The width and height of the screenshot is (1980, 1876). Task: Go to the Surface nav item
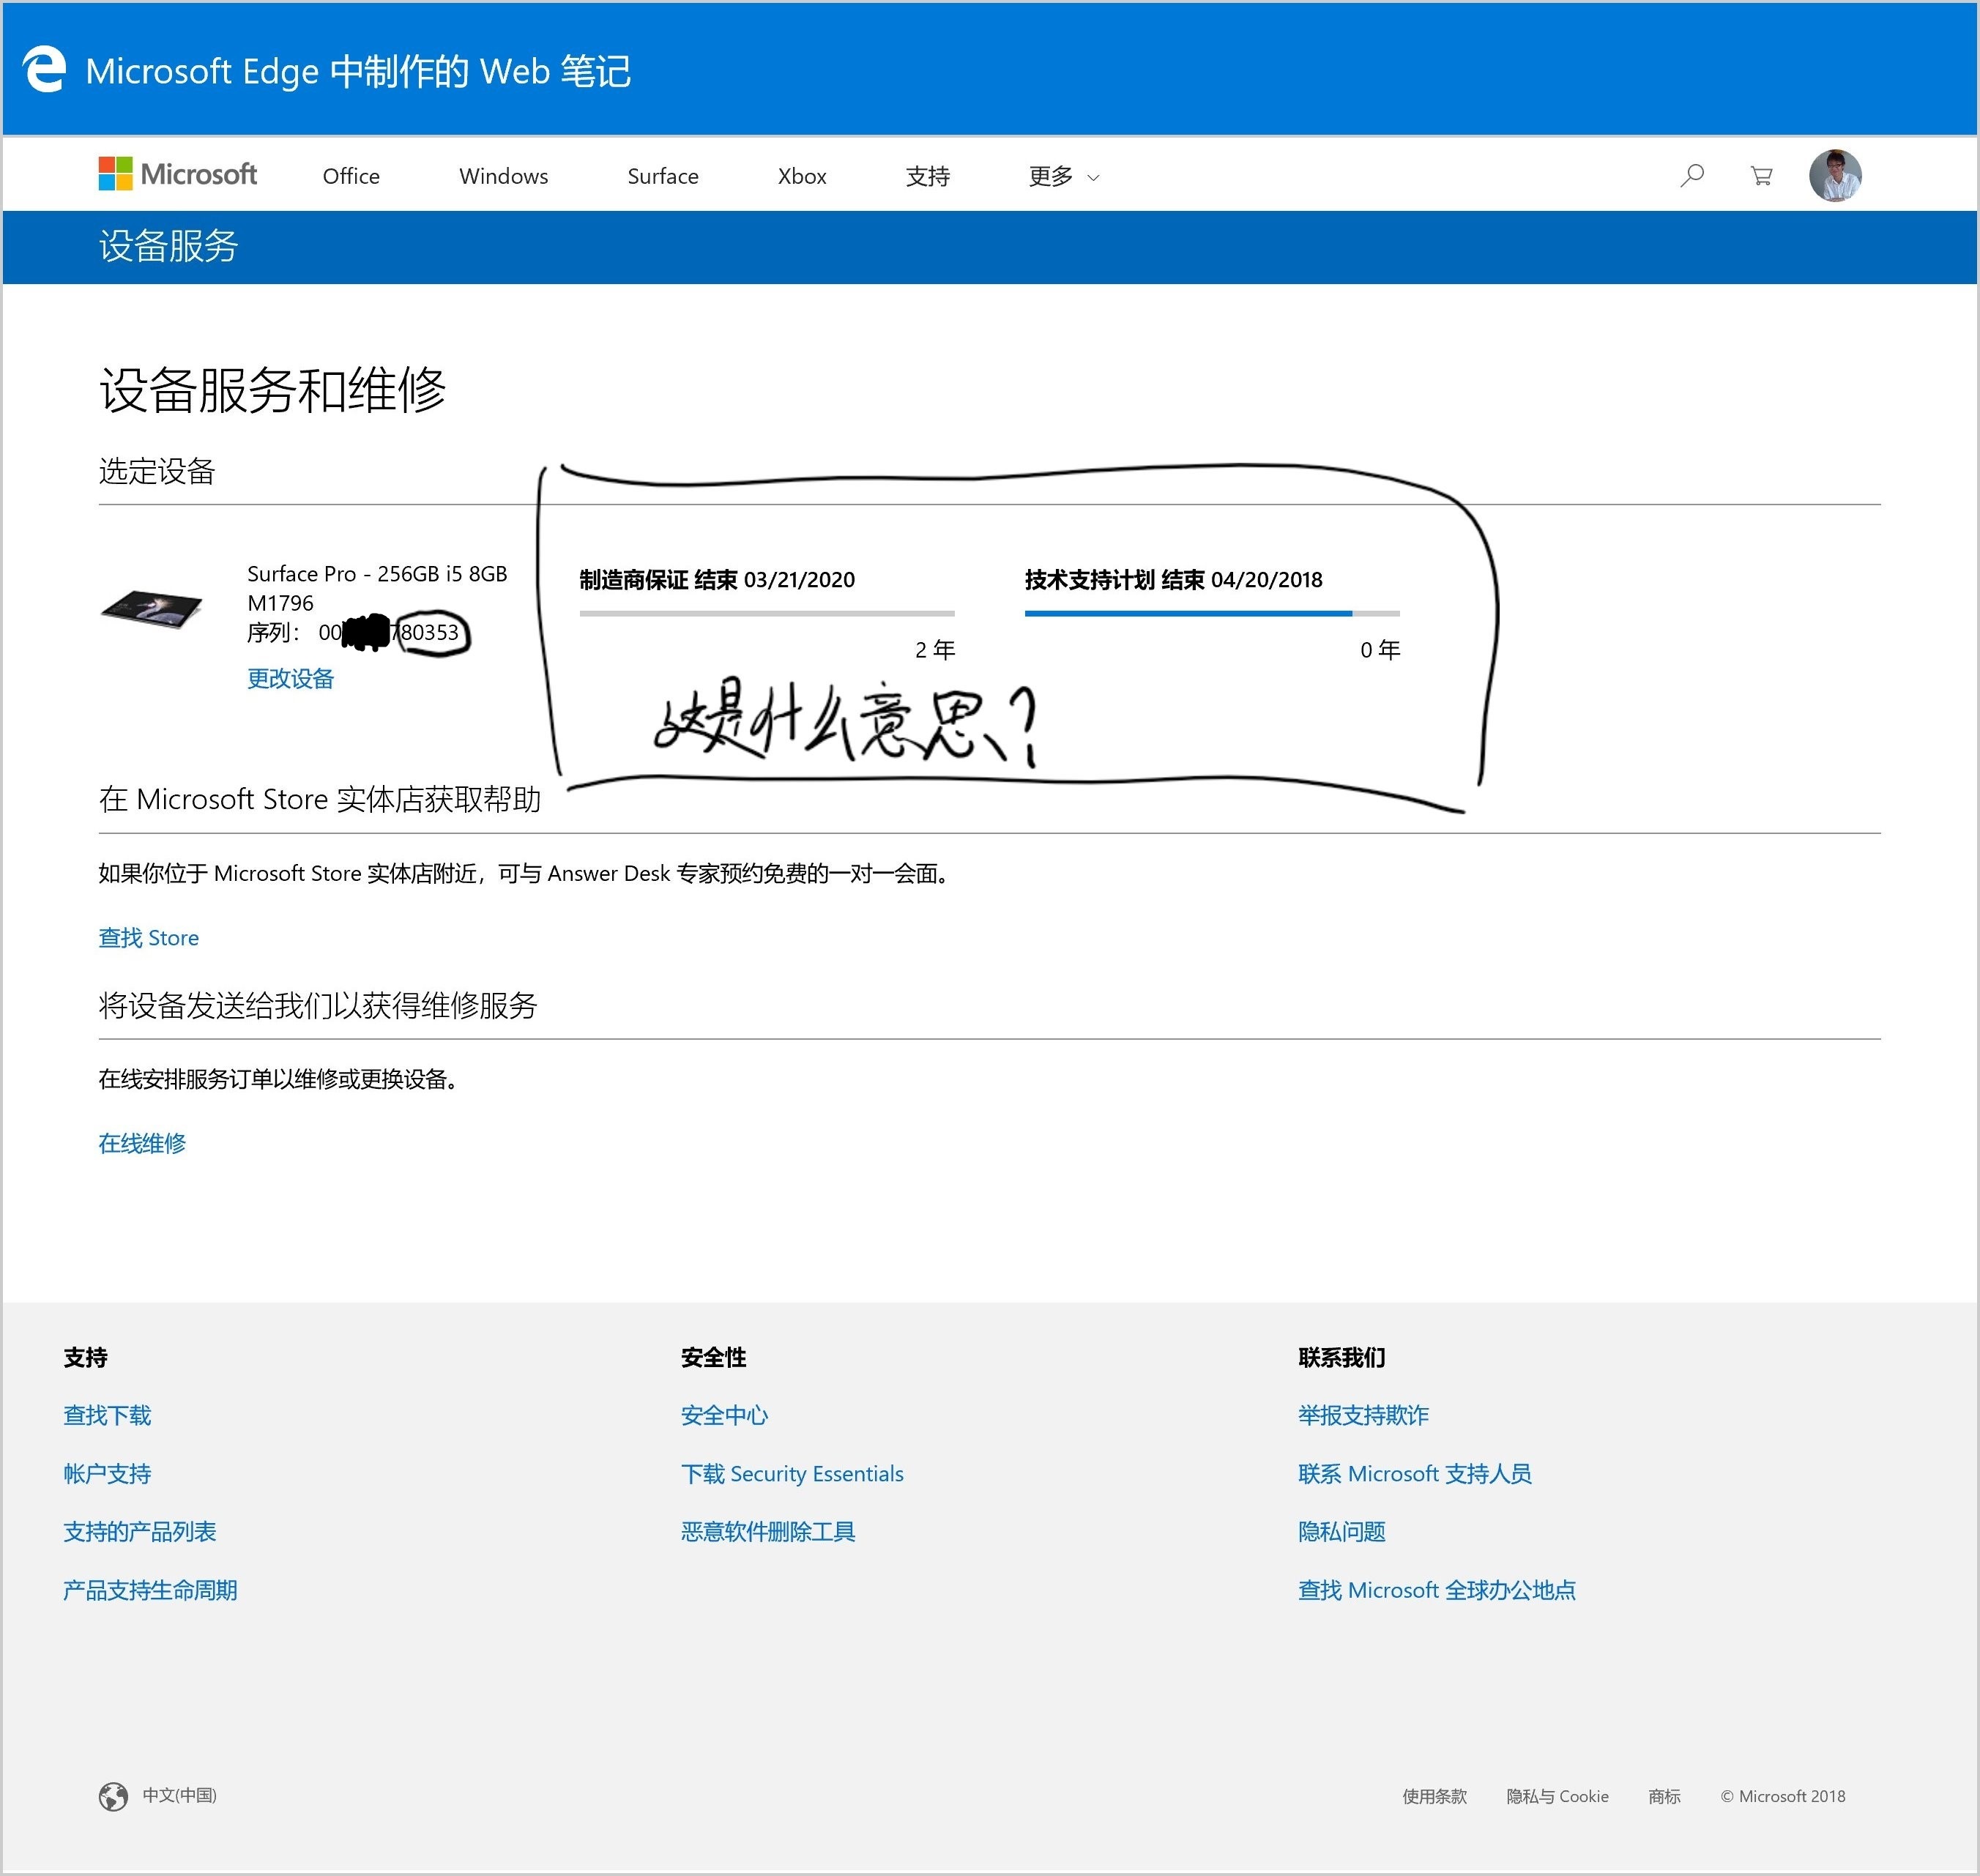pos(662,177)
